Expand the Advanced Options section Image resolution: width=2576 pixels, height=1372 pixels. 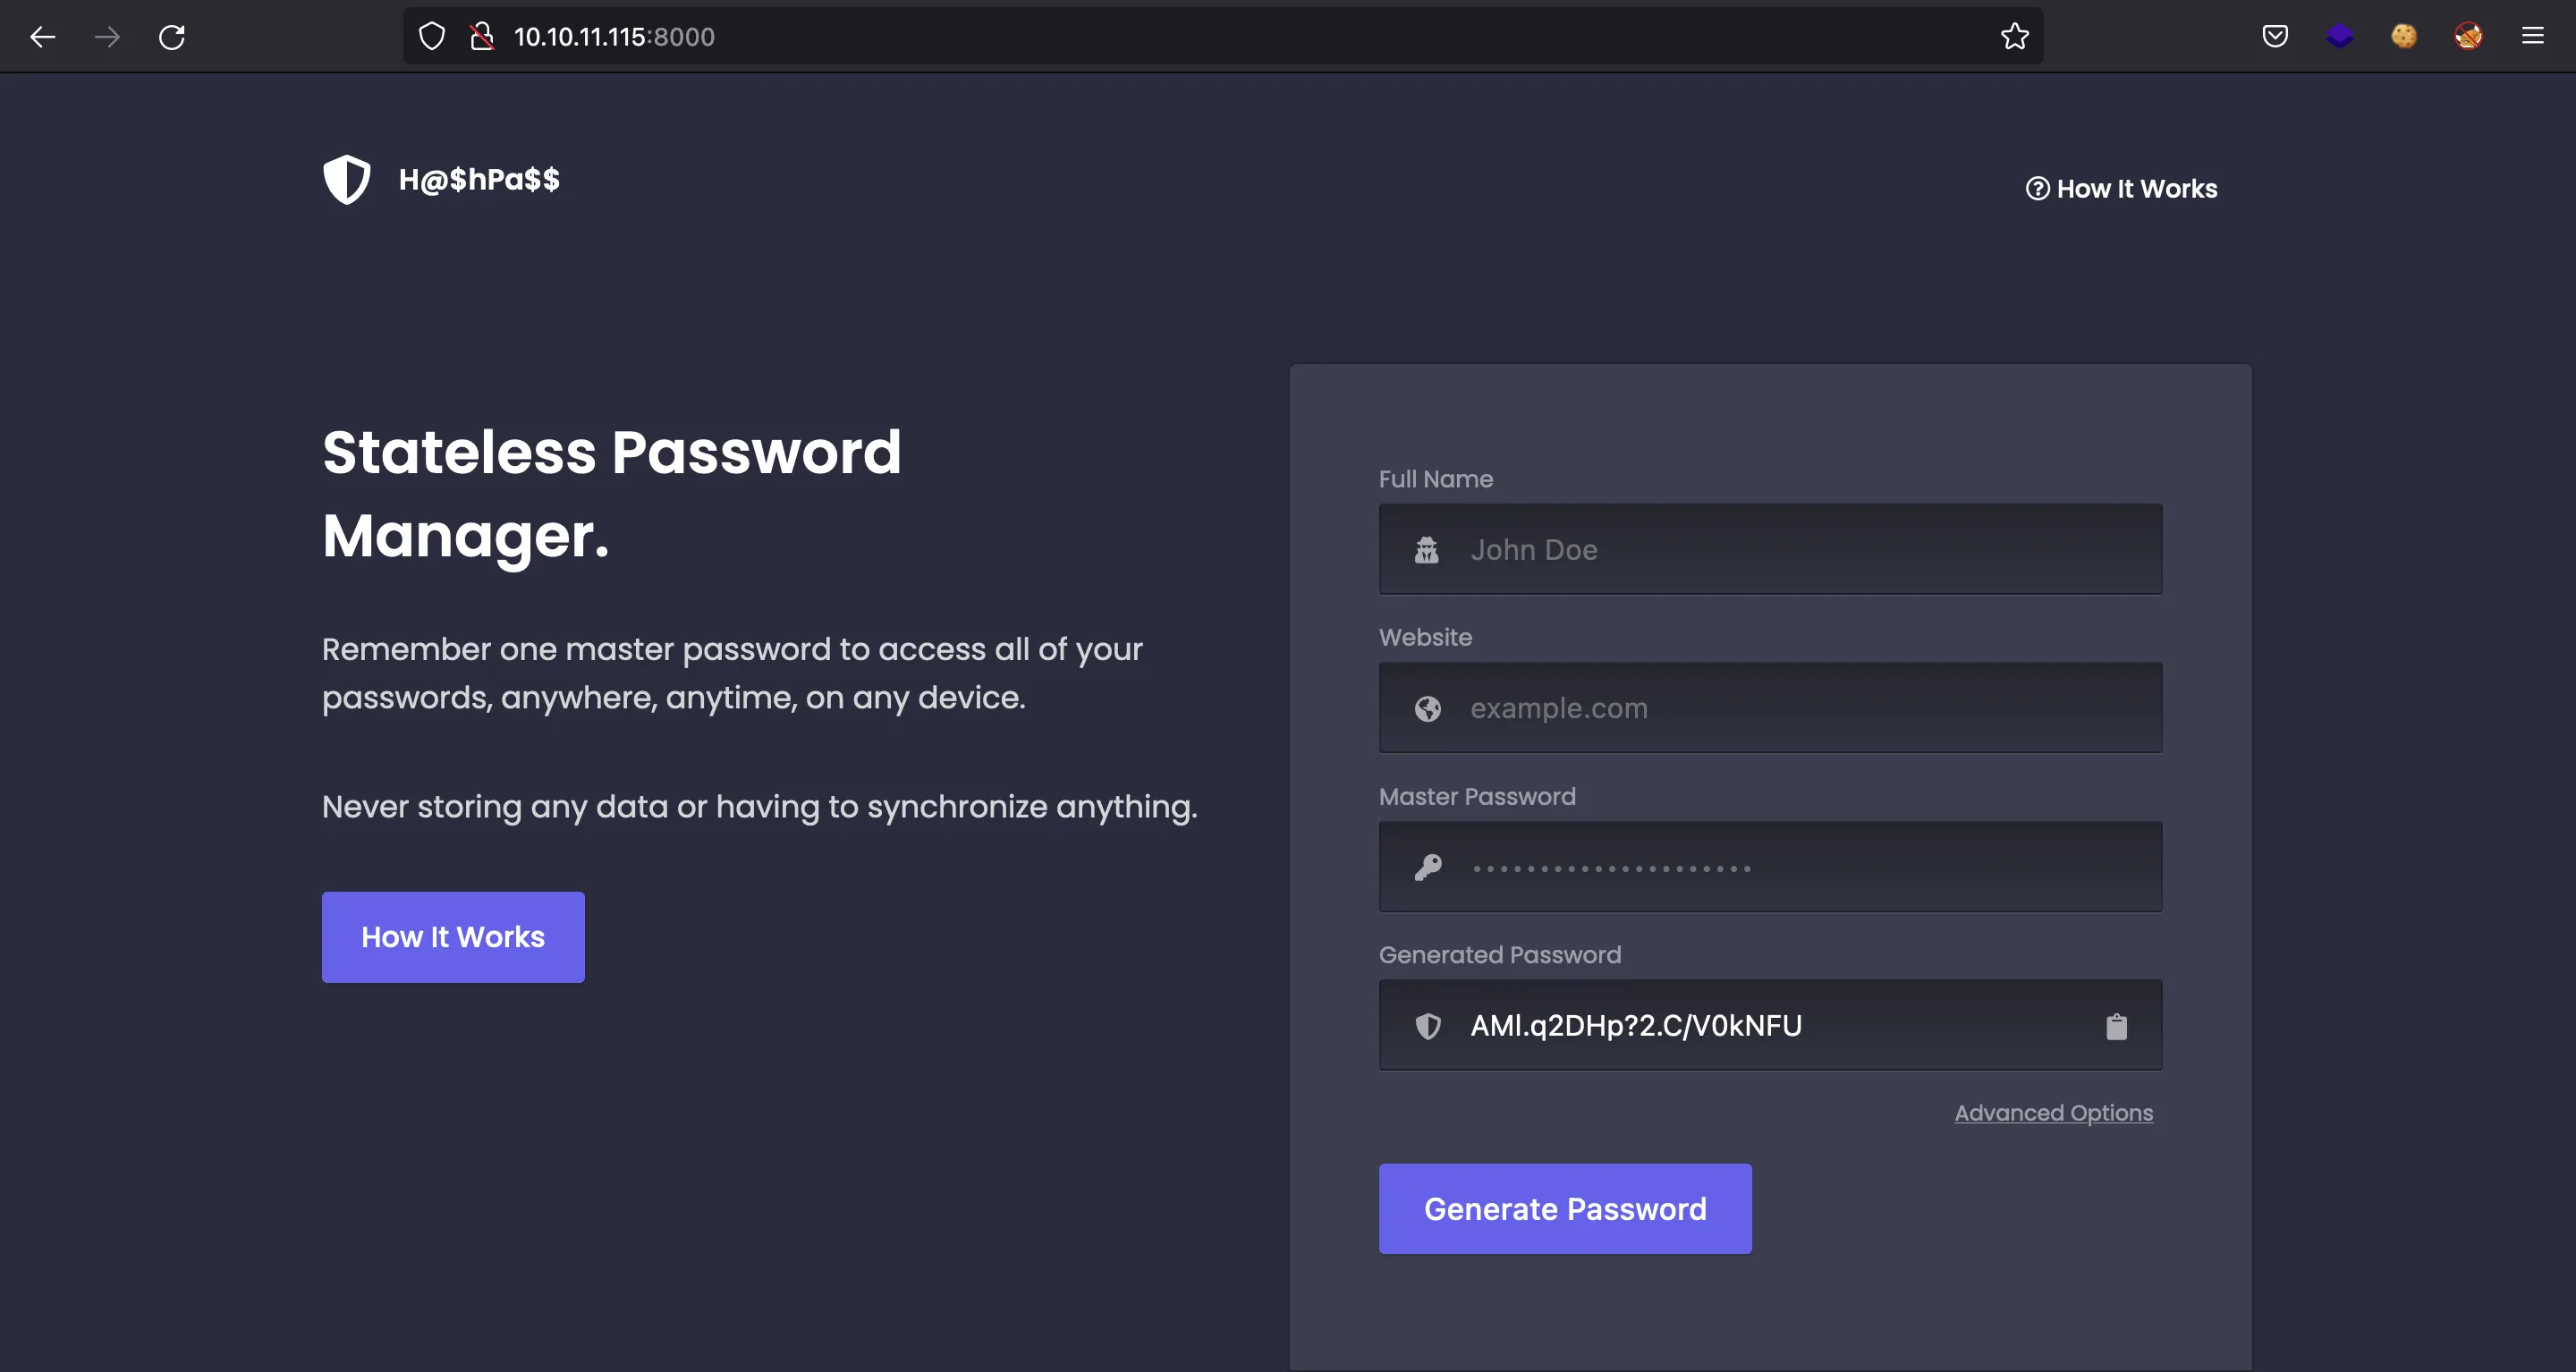tap(2055, 1113)
